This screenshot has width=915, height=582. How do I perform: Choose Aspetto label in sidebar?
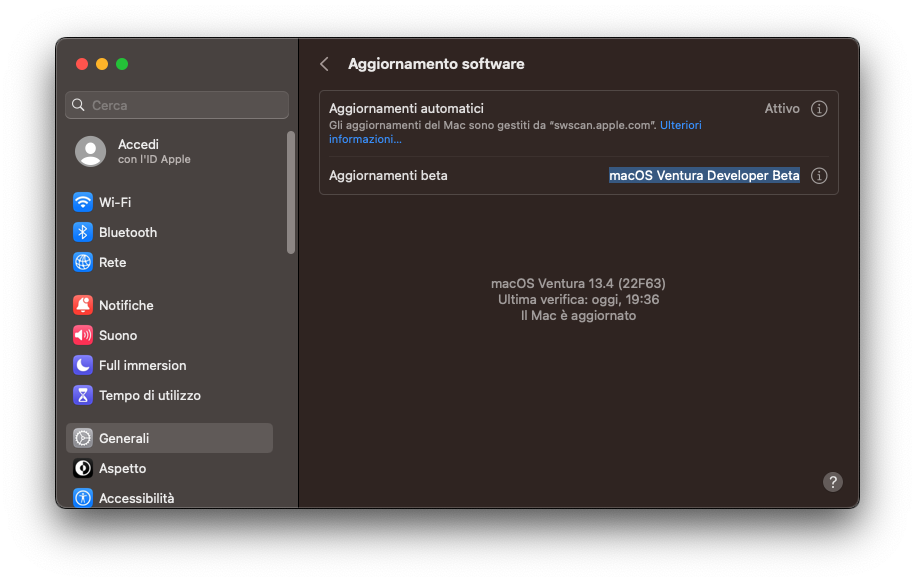tap(123, 469)
